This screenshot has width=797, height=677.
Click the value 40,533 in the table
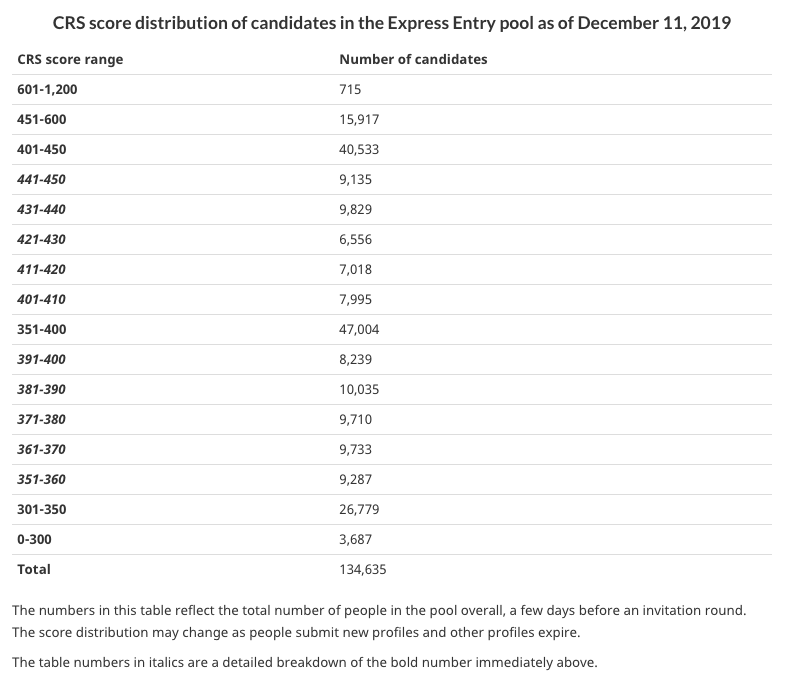coord(359,149)
